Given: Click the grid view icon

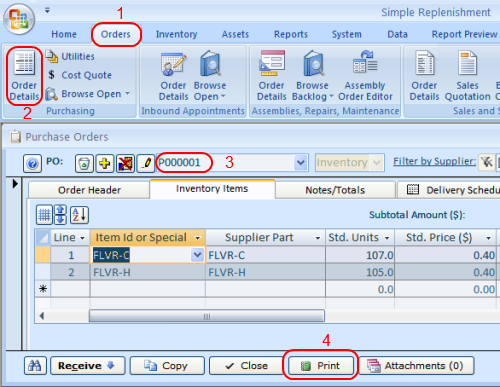Looking at the screenshot, I should coord(44,215).
